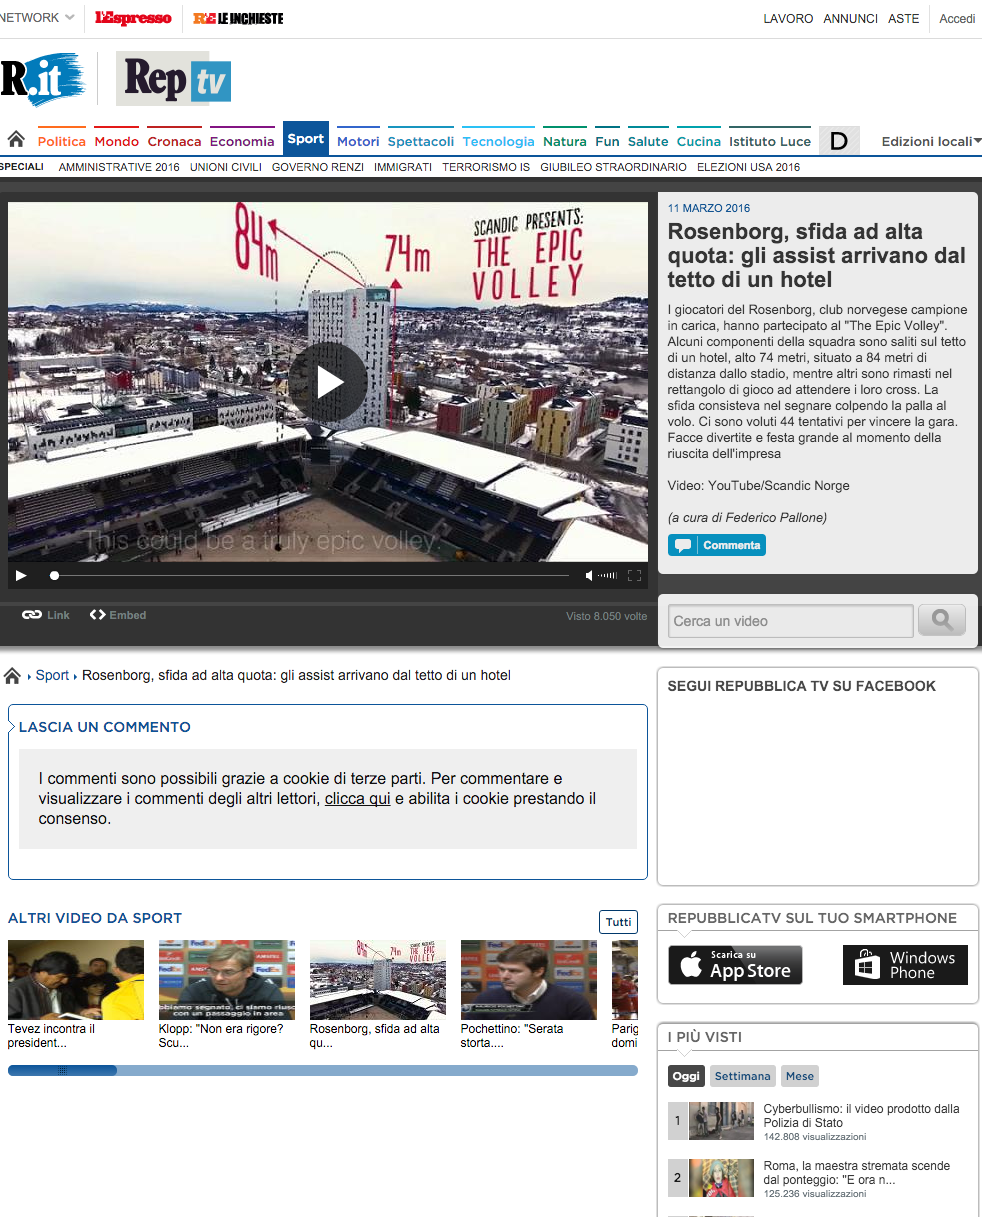The height and width of the screenshot is (1217, 982).
Task: Click the L'Espresso logo
Action: coord(133,18)
